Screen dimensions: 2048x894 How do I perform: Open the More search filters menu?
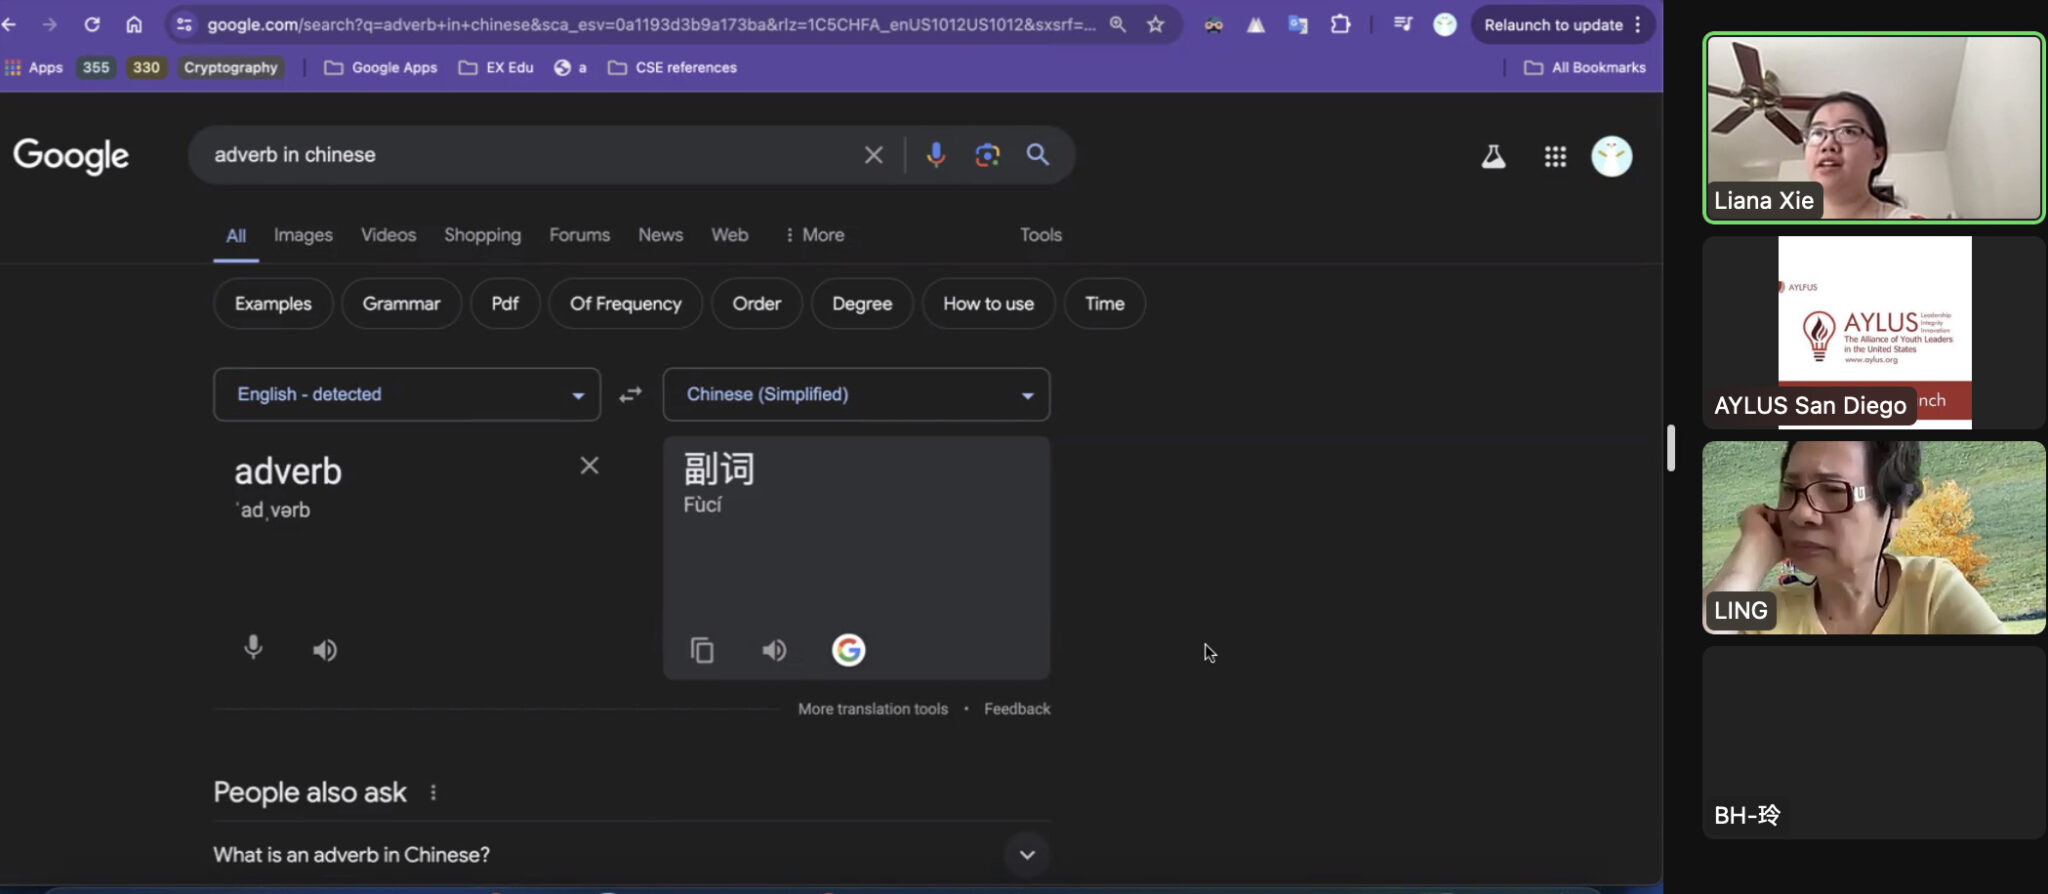[814, 235]
